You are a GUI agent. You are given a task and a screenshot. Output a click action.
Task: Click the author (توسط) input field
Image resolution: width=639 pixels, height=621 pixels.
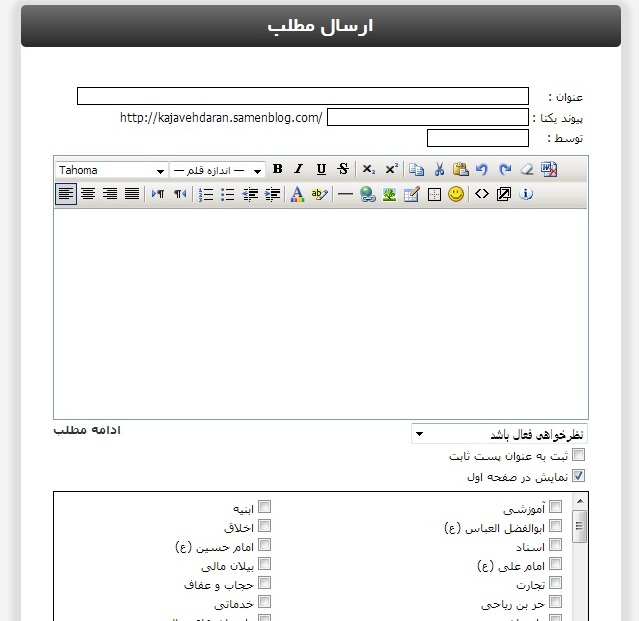pos(478,138)
